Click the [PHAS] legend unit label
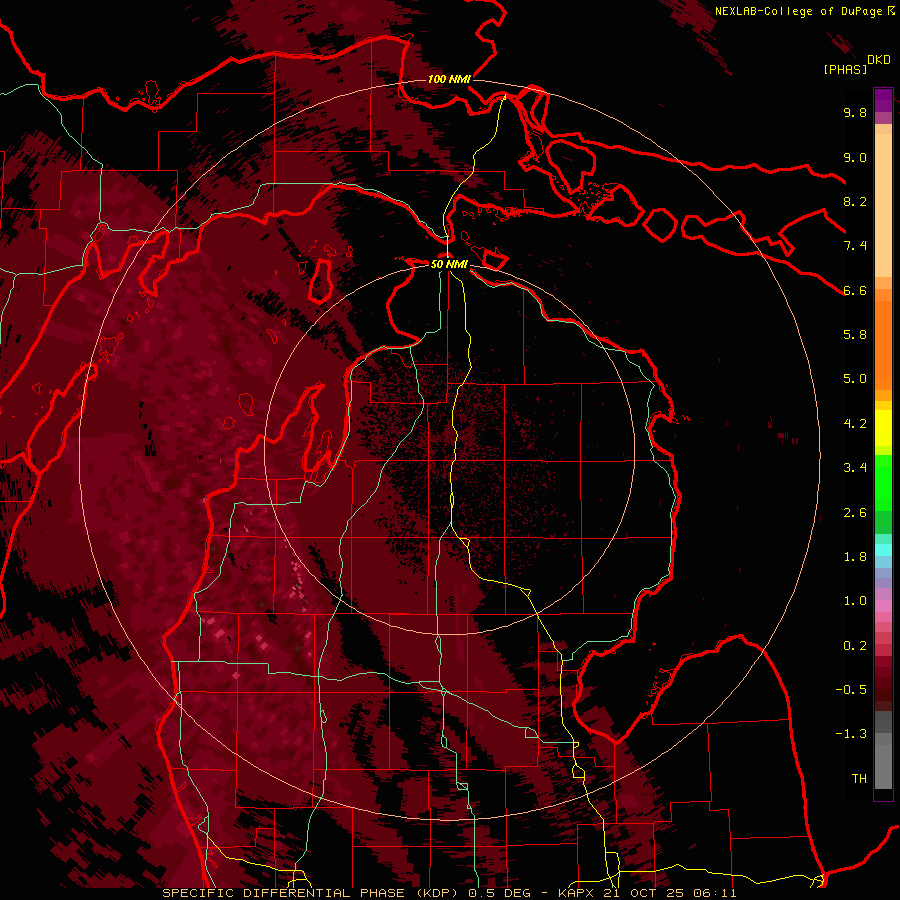Image resolution: width=900 pixels, height=900 pixels. (x=845, y=69)
